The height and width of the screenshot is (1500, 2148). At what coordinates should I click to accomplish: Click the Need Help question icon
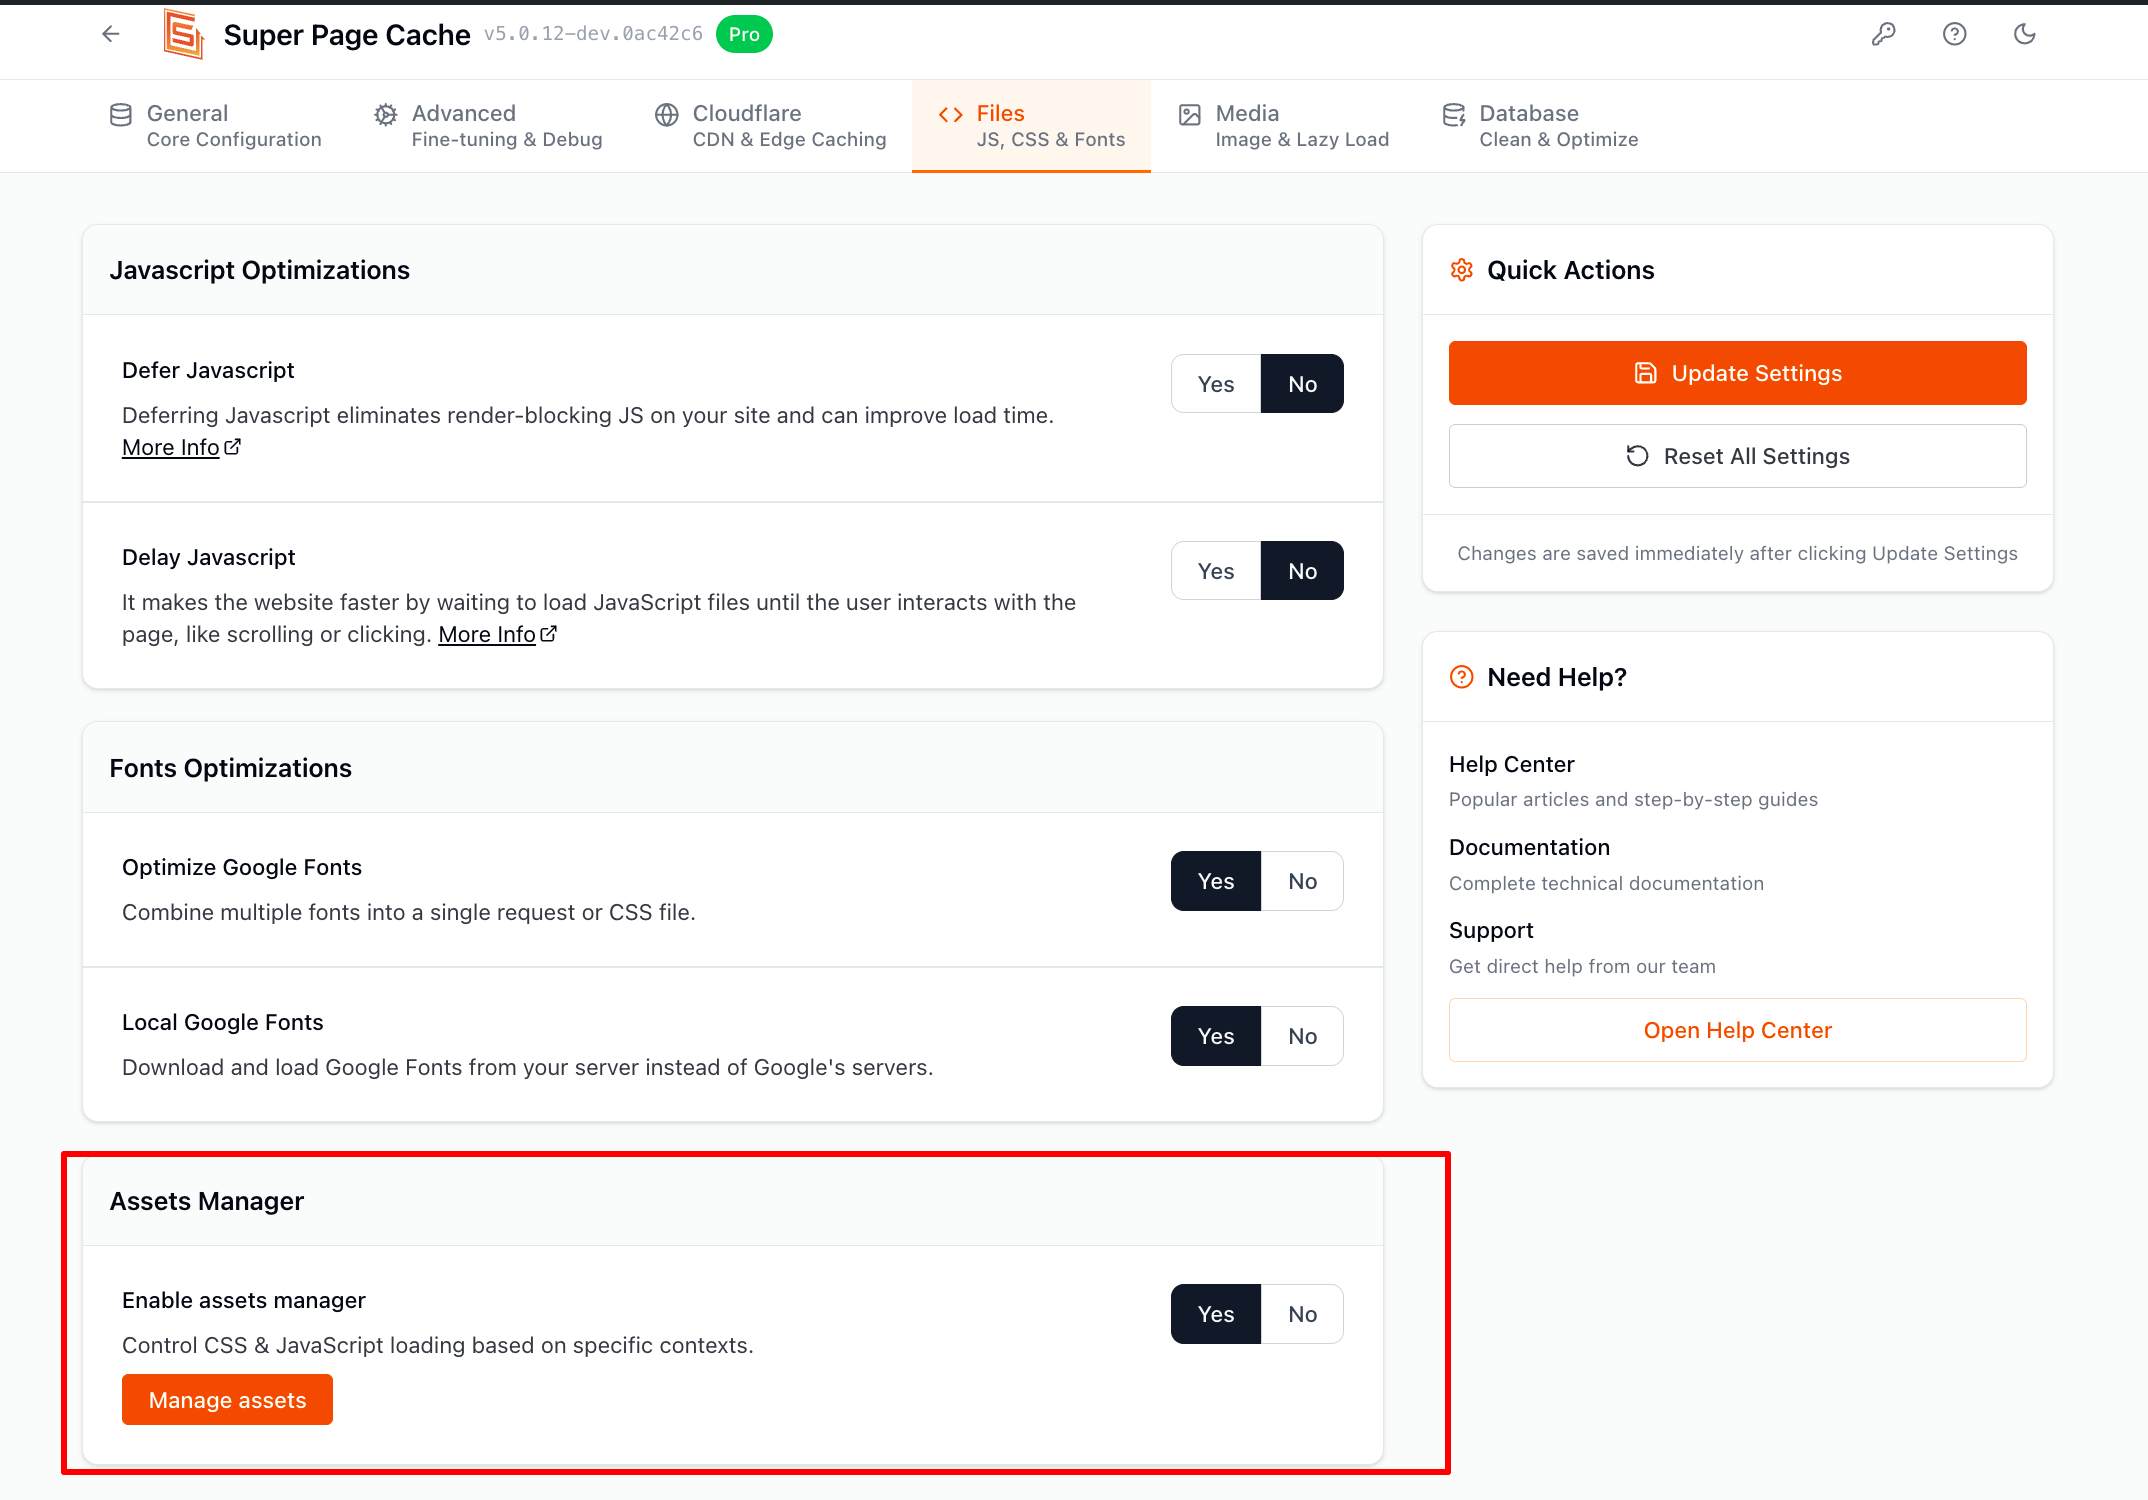(x=1461, y=677)
